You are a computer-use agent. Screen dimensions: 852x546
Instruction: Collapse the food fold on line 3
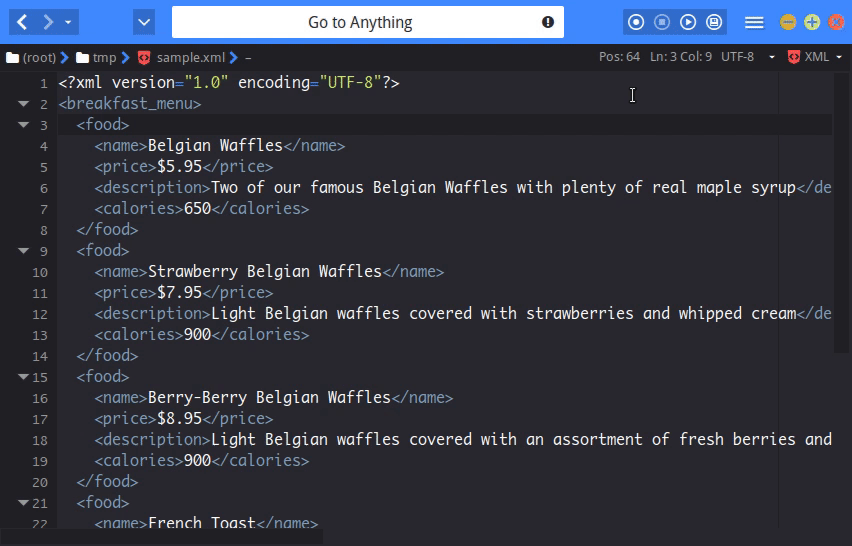coord(23,124)
